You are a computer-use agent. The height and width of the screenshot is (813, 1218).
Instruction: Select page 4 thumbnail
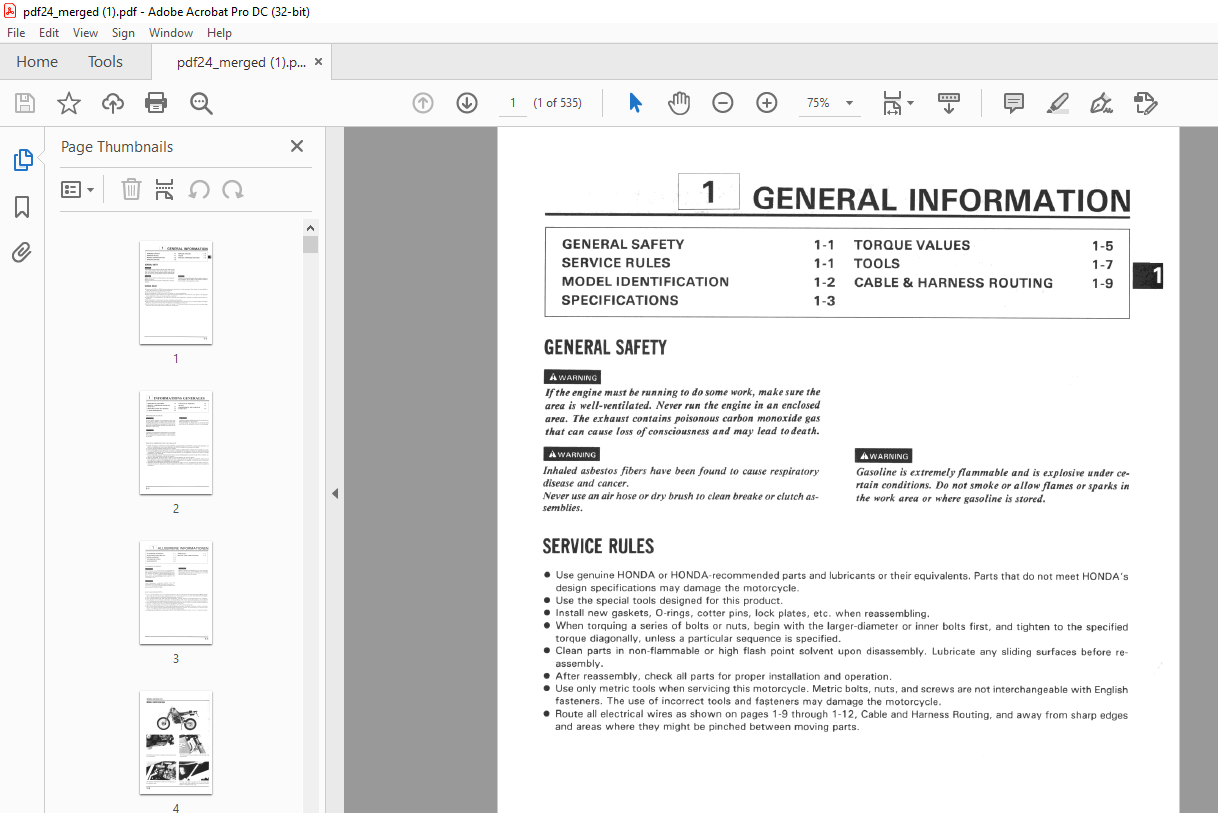coord(176,743)
